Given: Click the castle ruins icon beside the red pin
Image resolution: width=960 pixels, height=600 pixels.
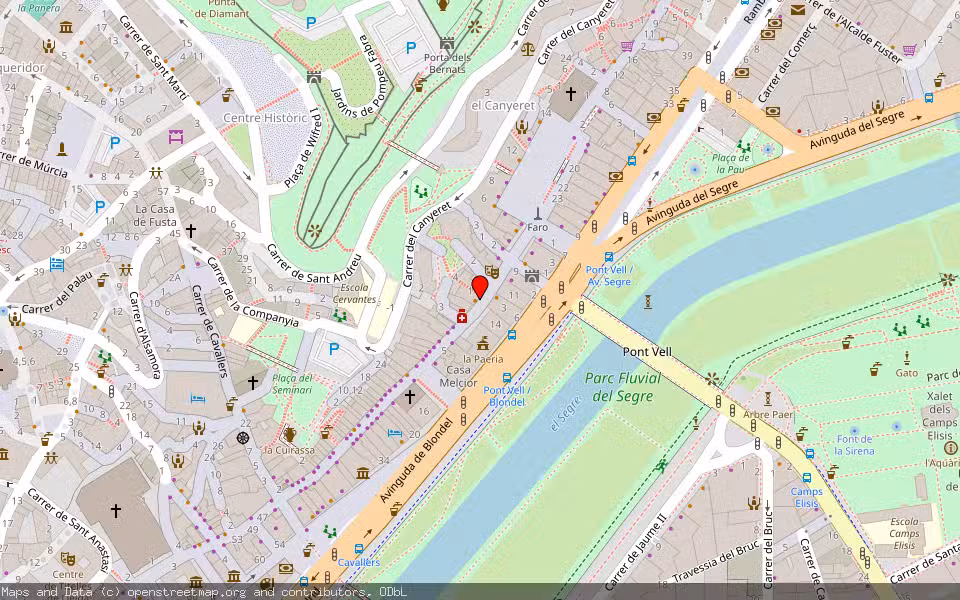Looking at the screenshot, I should (532, 276).
